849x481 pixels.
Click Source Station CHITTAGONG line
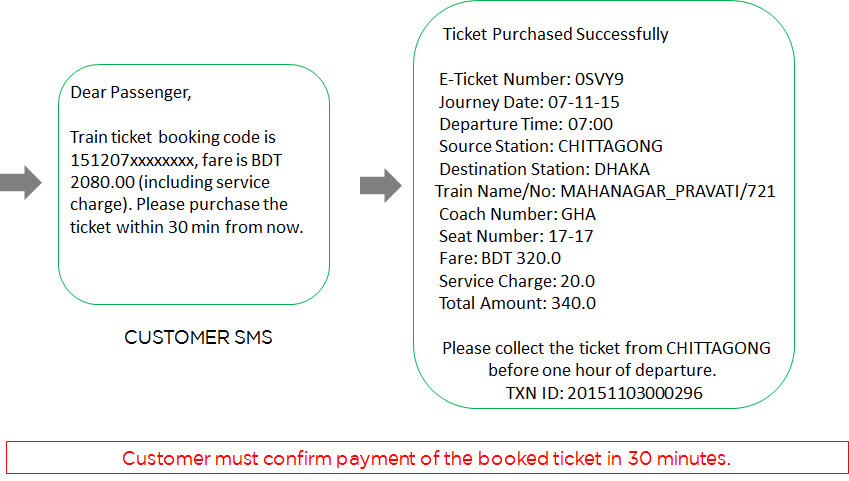tap(551, 146)
